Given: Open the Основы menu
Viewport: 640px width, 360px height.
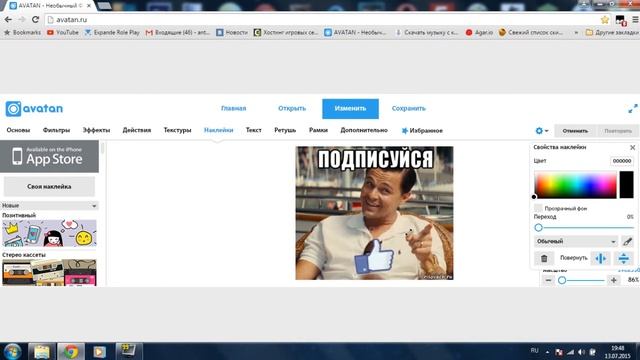Looking at the screenshot, I should point(18,130).
